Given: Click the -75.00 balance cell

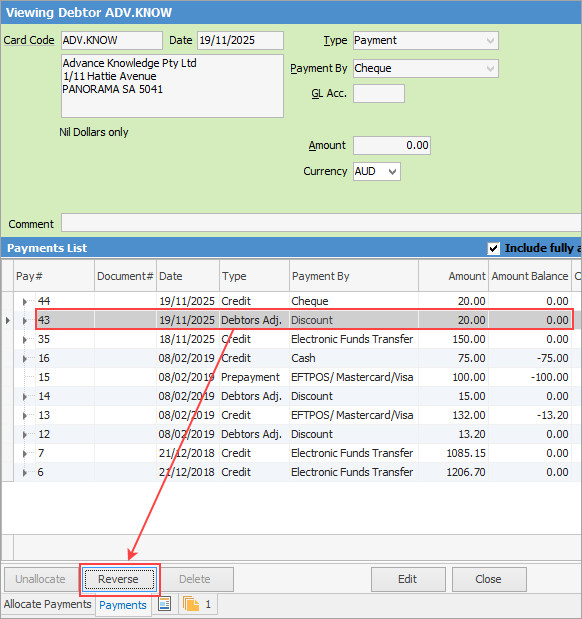Looking at the screenshot, I should coord(530,358).
